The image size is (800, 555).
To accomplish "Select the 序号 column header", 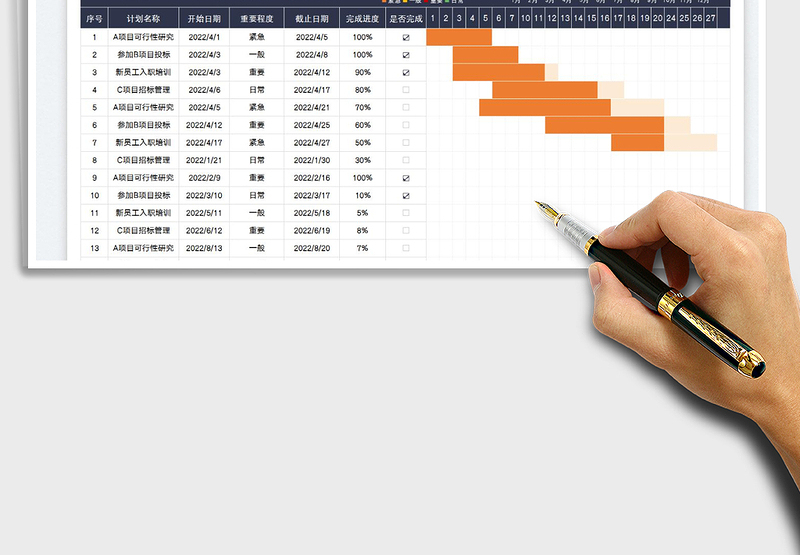I will [x=94, y=18].
